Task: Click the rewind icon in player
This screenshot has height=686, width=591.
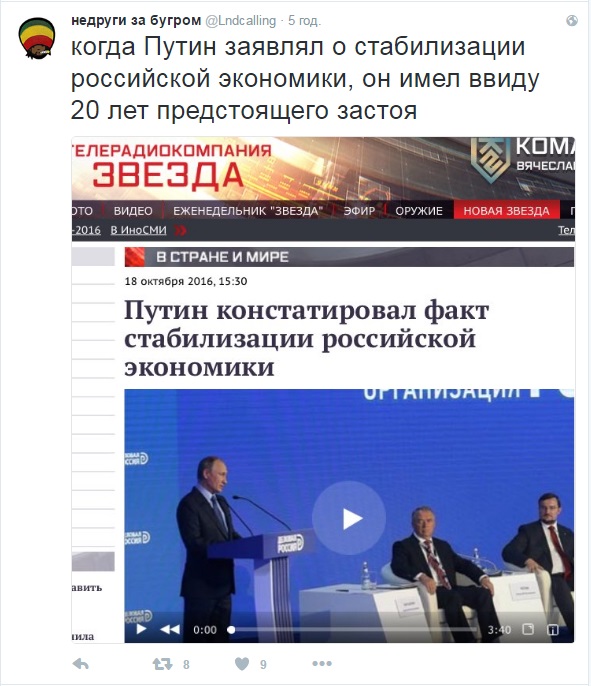Action: pos(170,629)
